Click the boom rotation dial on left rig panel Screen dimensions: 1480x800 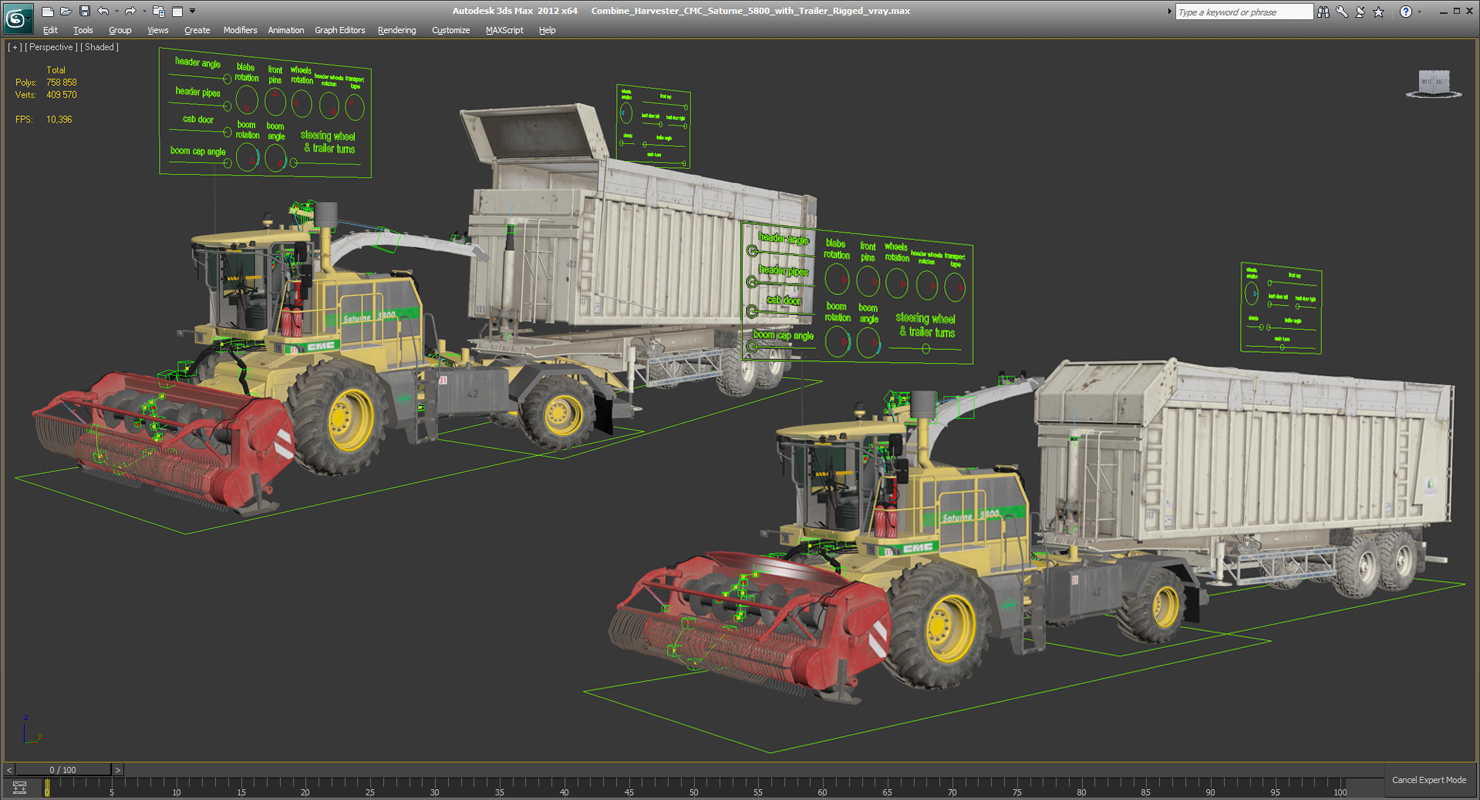[247, 157]
